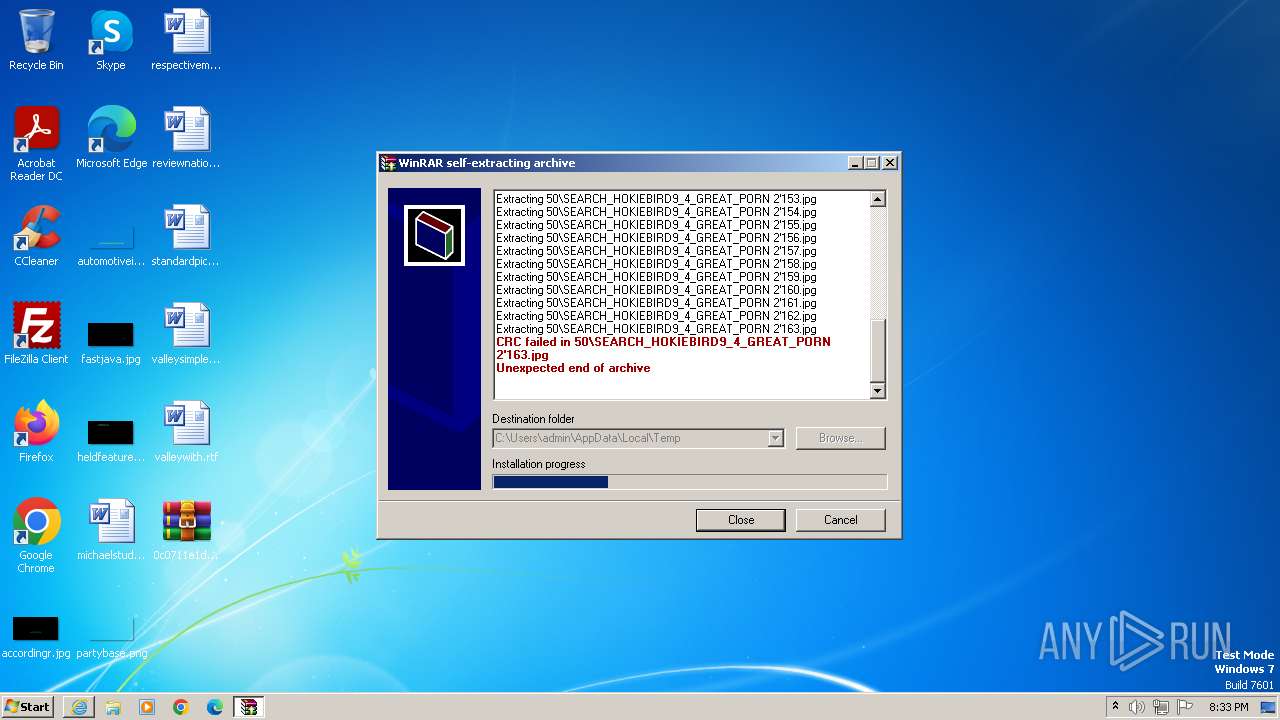1280x720 pixels.
Task: Close the WinRAR window with X button
Action: 890,163
